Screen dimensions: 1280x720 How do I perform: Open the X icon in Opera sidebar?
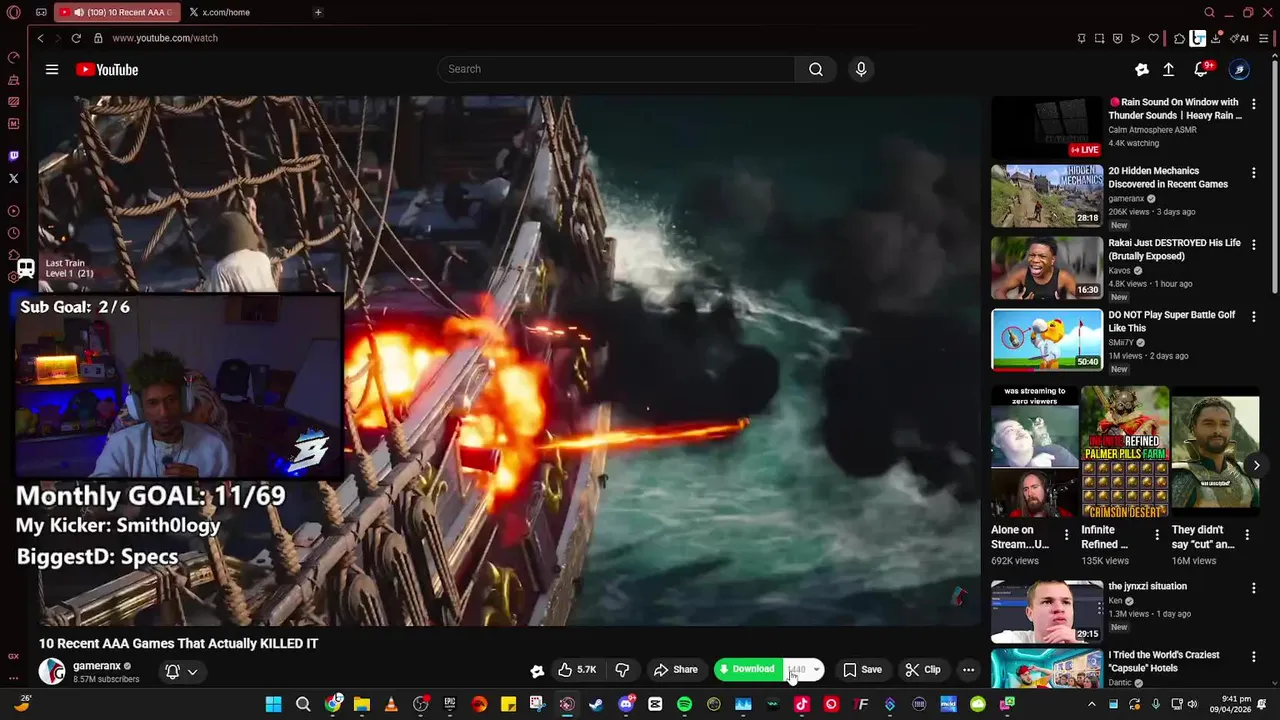pos(13,178)
